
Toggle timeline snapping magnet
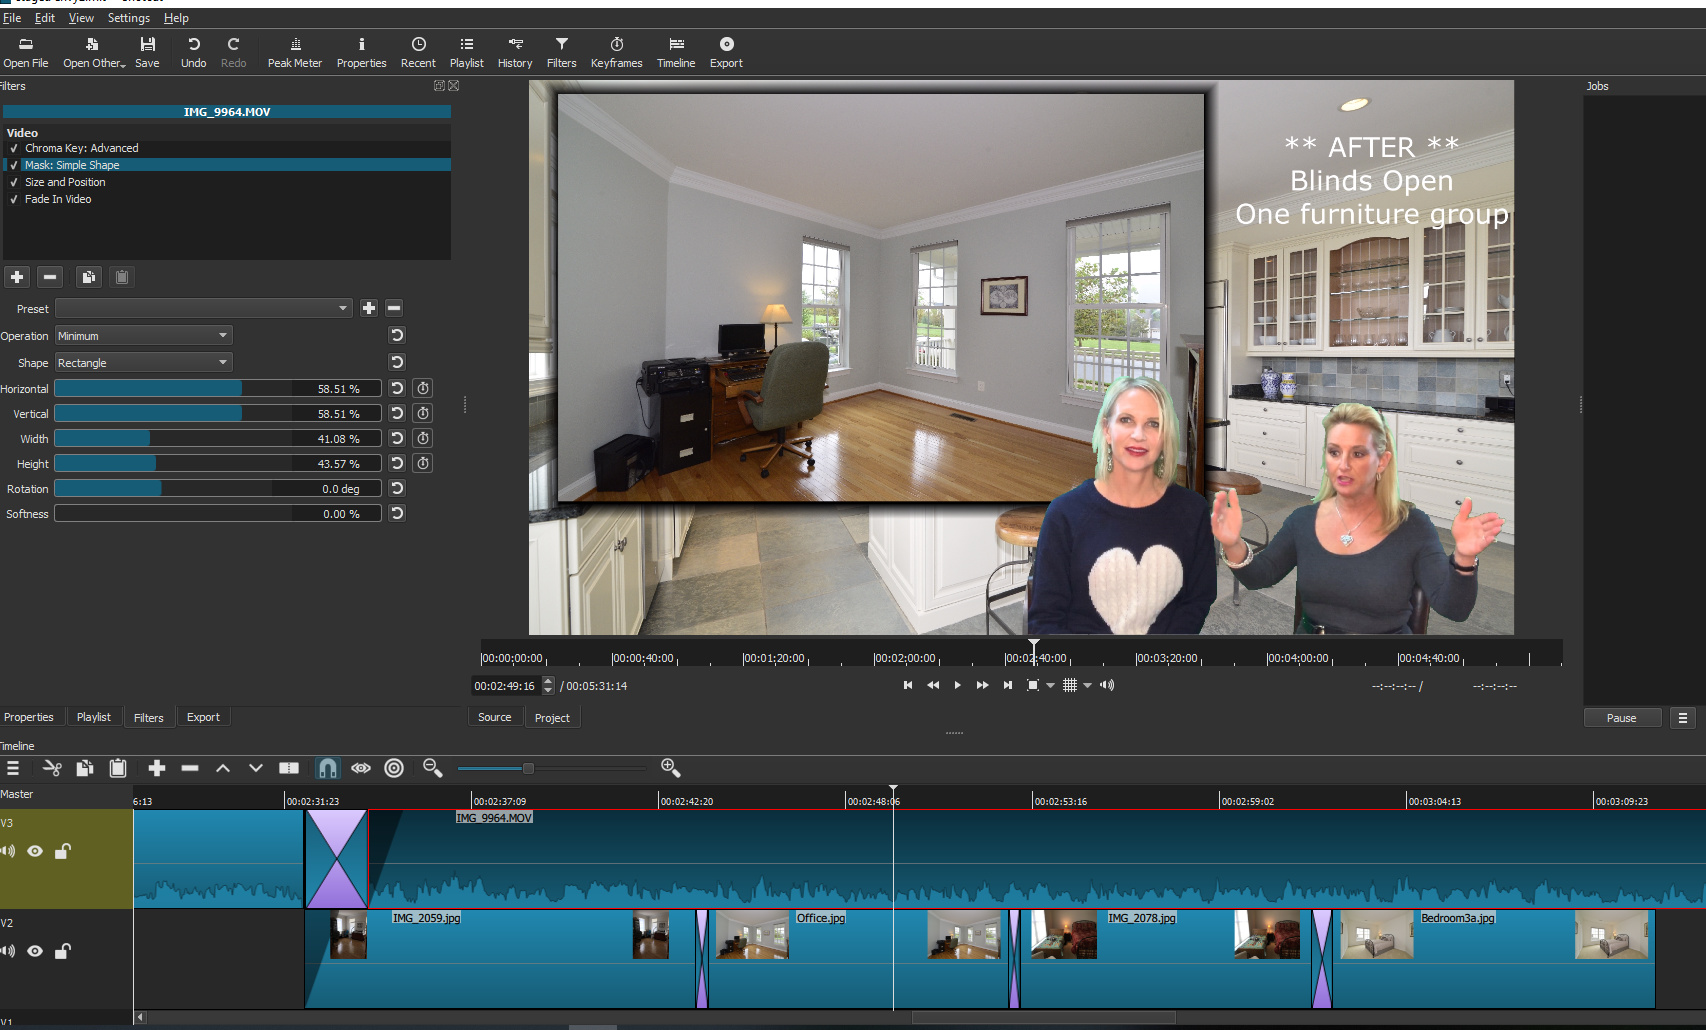click(x=327, y=768)
